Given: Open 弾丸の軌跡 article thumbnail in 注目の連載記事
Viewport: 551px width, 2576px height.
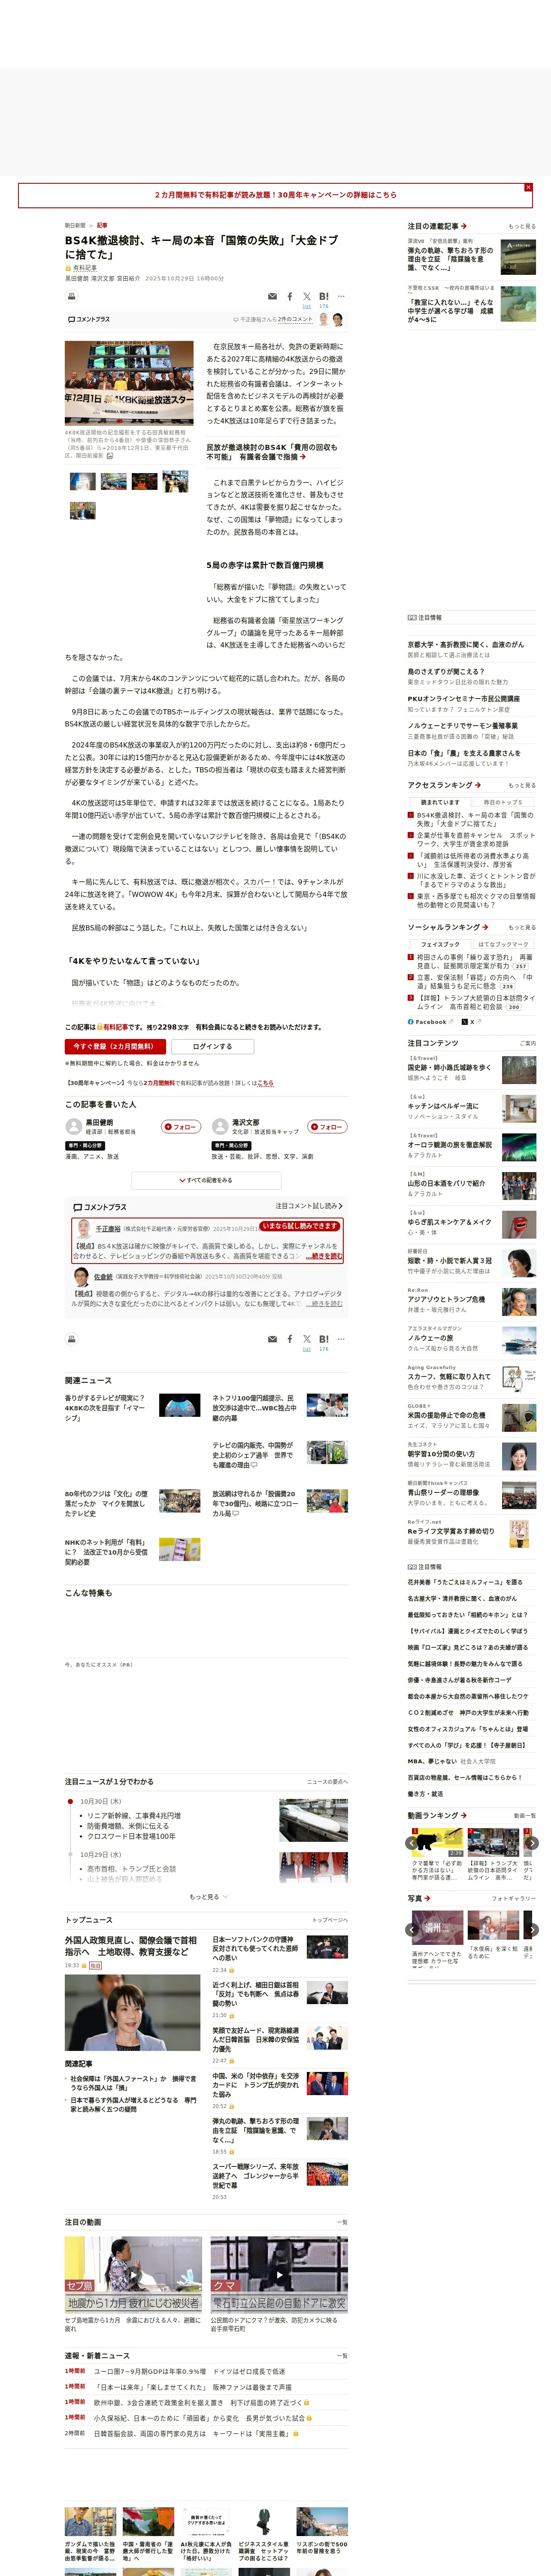Looking at the screenshot, I should pos(518,258).
